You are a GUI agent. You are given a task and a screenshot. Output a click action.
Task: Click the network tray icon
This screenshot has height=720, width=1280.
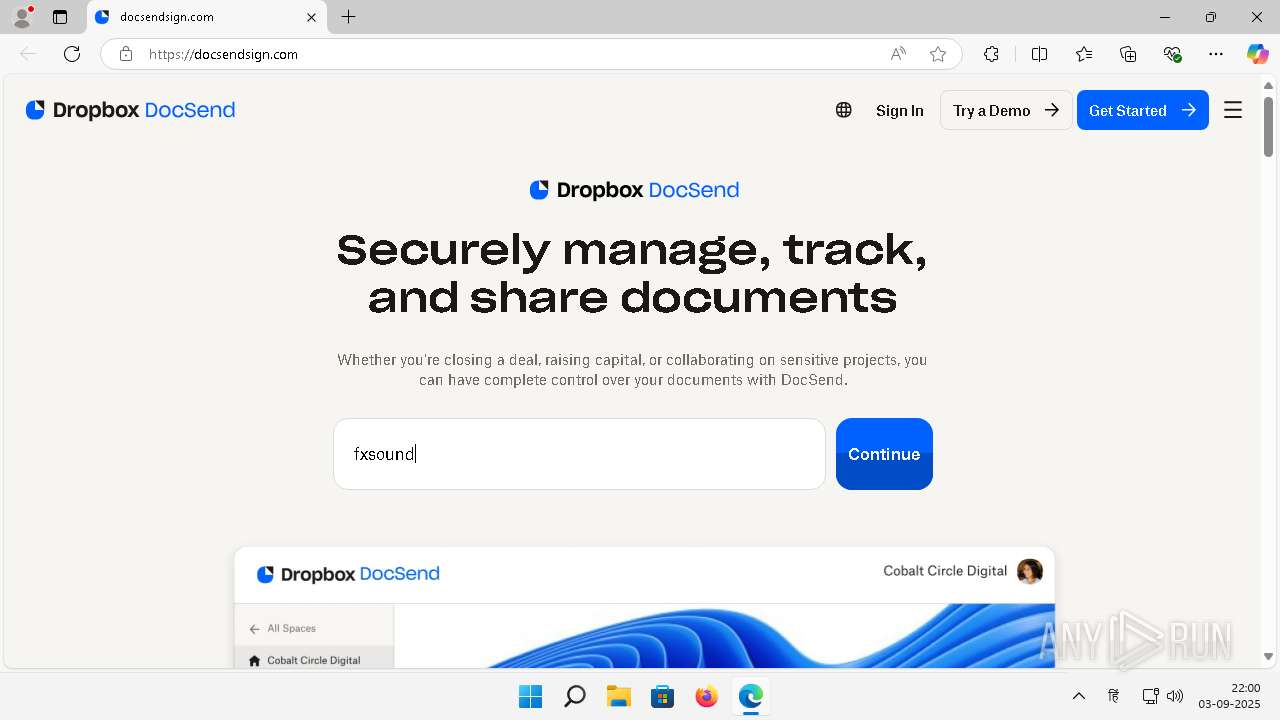1151,696
